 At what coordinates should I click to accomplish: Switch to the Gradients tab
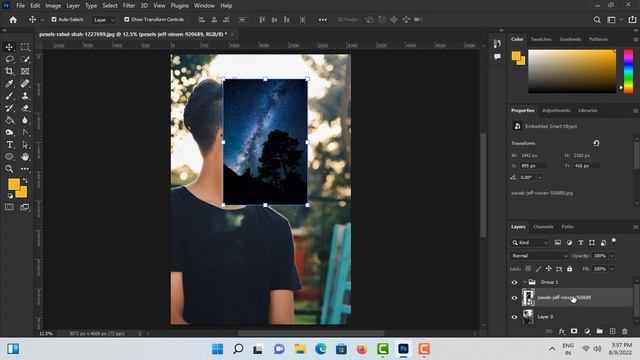click(x=570, y=39)
